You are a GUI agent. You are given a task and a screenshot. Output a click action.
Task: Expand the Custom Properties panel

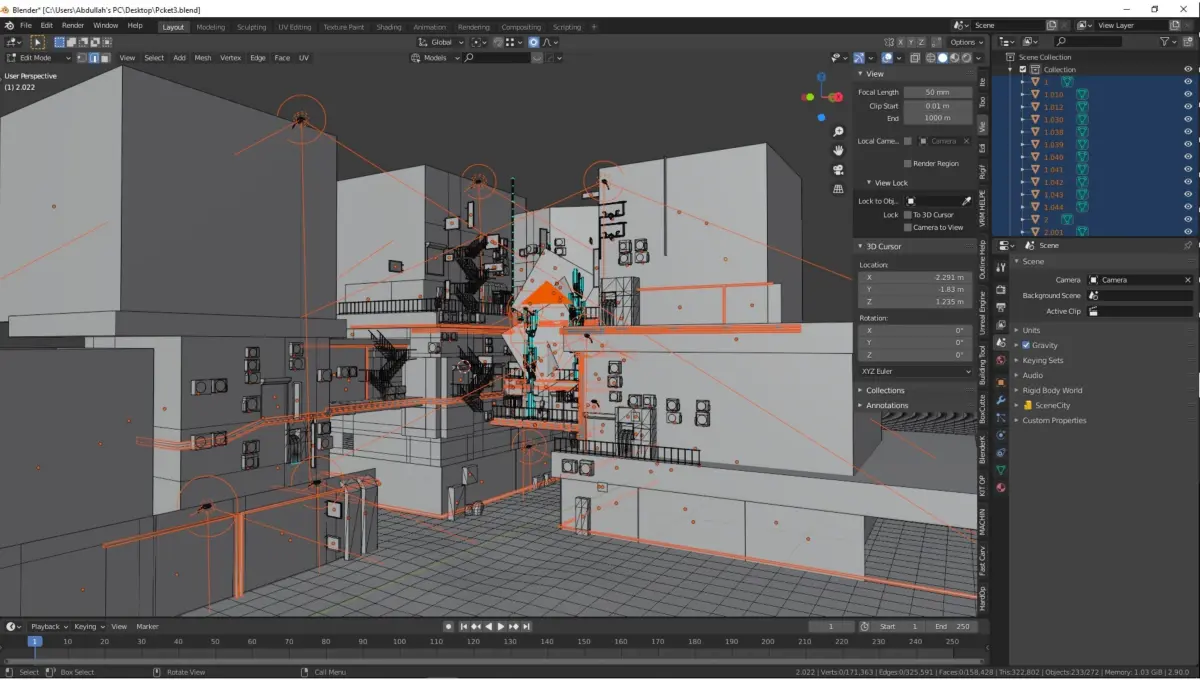click(1054, 420)
